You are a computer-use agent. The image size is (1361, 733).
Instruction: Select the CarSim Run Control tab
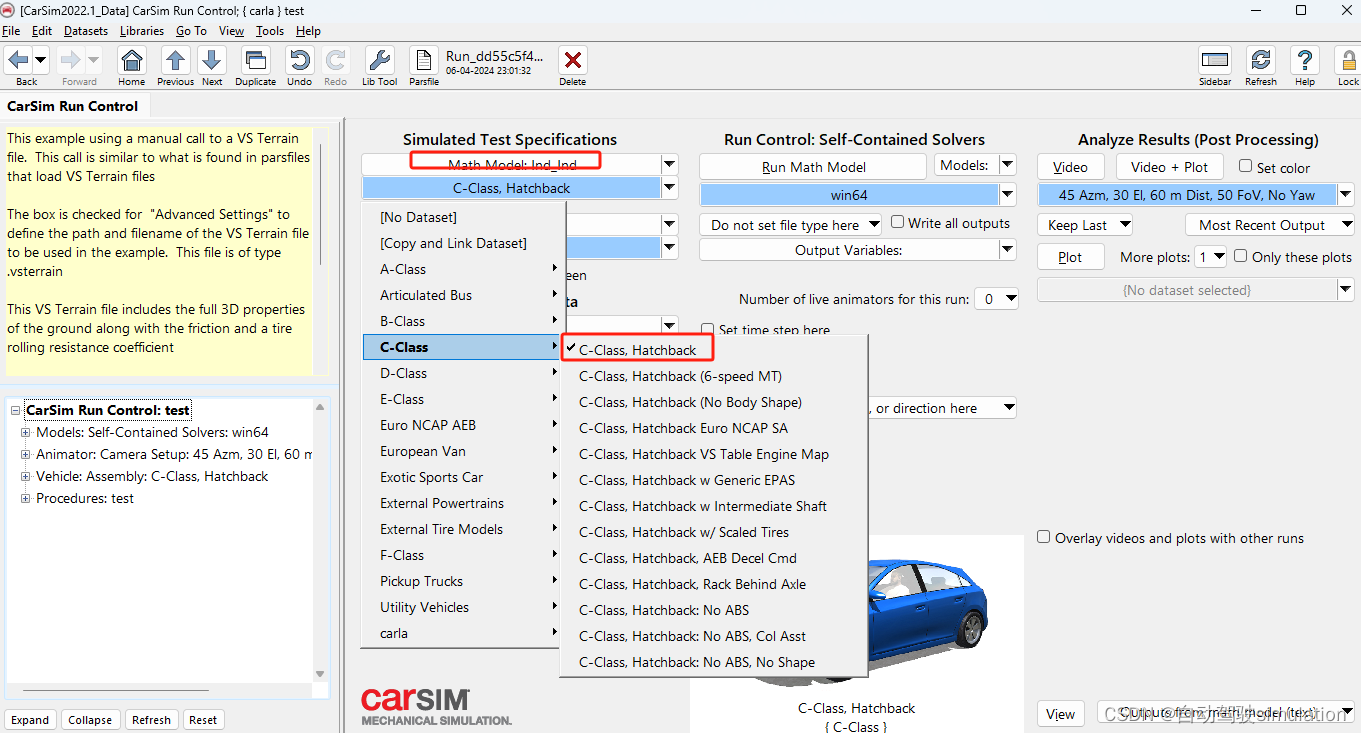(x=73, y=106)
